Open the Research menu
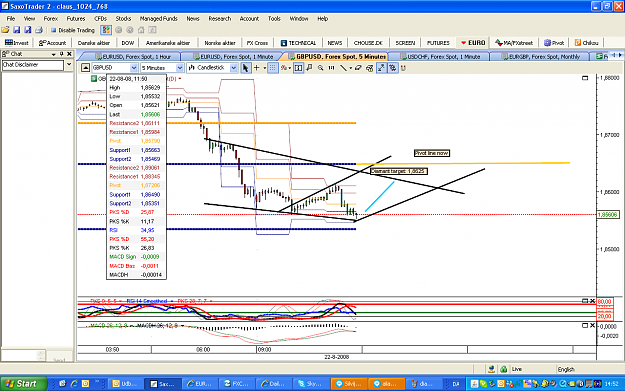625x391 pixels. pos(220,18)
